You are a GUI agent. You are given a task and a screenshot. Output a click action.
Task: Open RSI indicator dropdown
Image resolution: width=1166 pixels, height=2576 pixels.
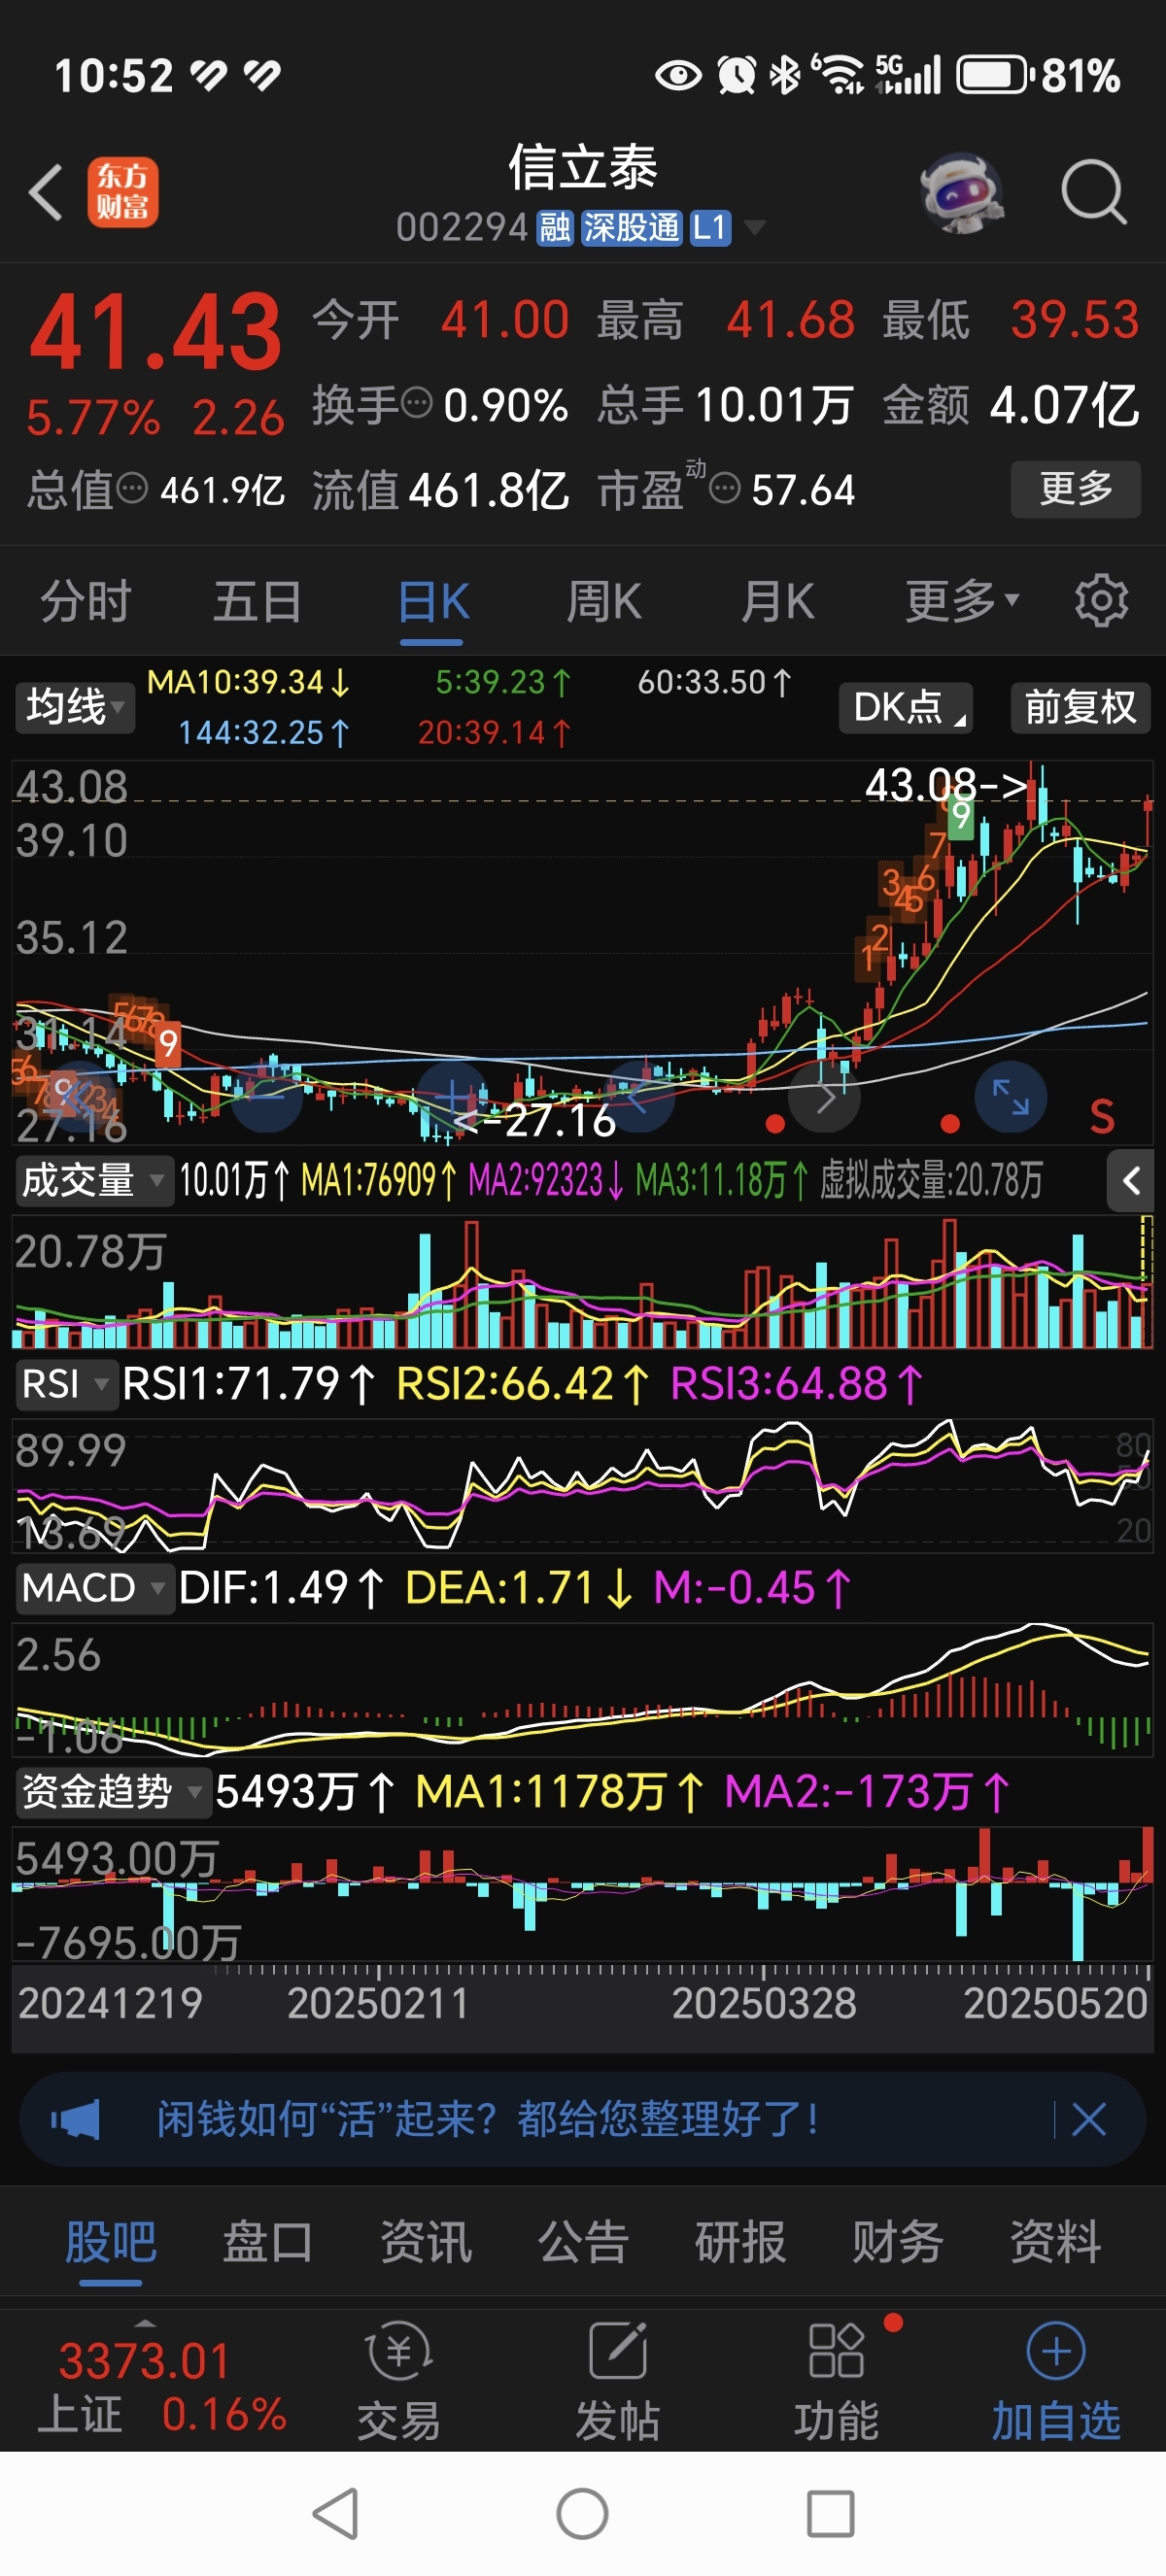[x=65, y=1384]
